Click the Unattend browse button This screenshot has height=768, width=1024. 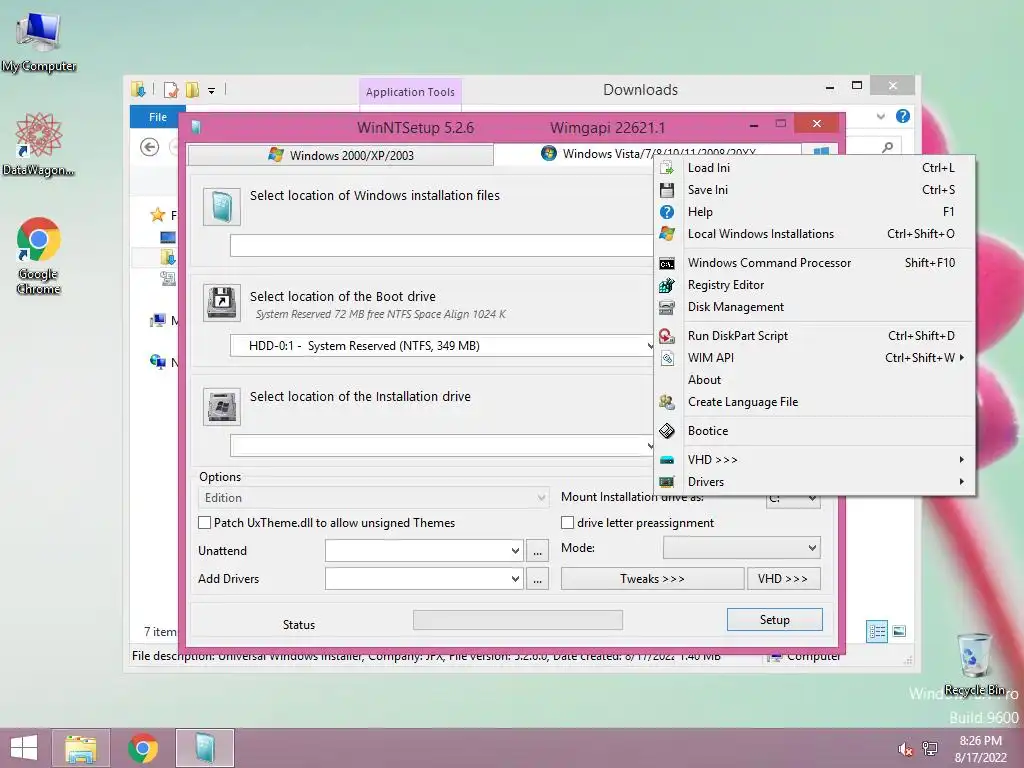pos(537,551)
